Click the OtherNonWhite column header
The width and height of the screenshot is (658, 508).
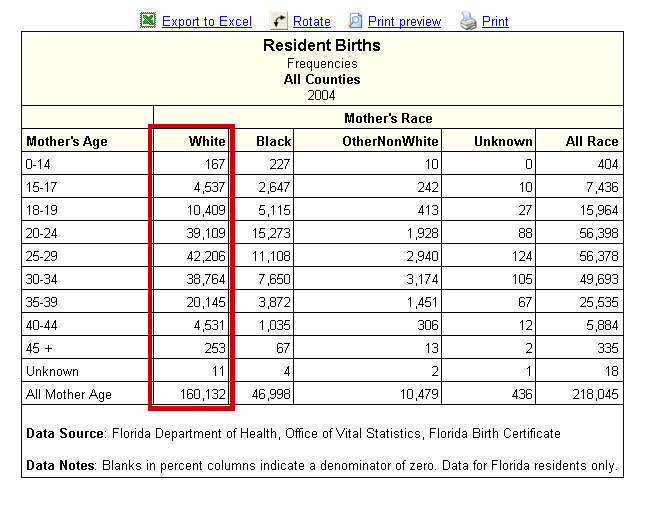tap(390, 141)
